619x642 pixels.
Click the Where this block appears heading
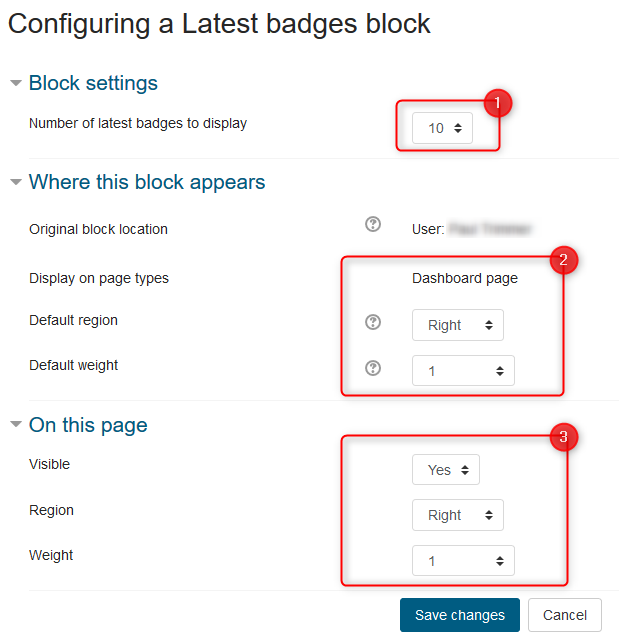(x=147, y=182)
